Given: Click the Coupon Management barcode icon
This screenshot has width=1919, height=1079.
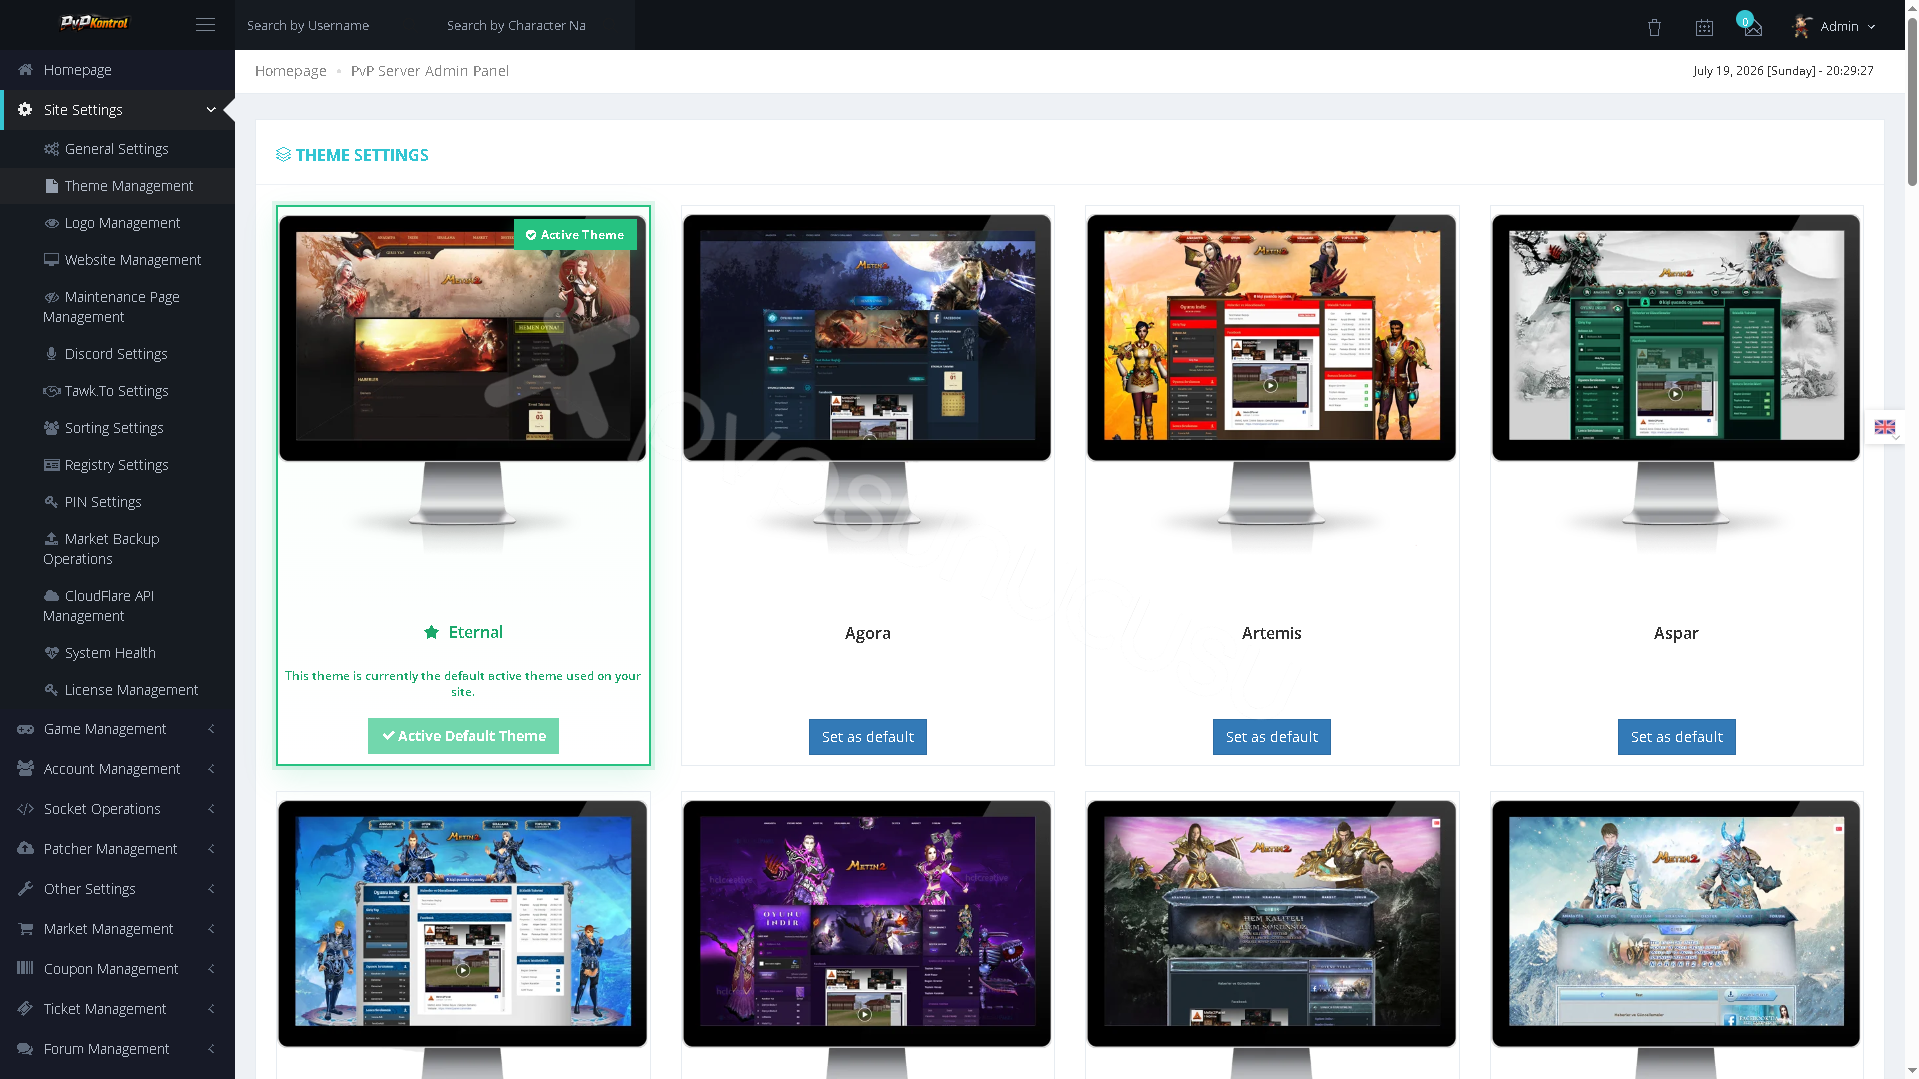Looking at the screenshot, I should [x=25, y=969].
